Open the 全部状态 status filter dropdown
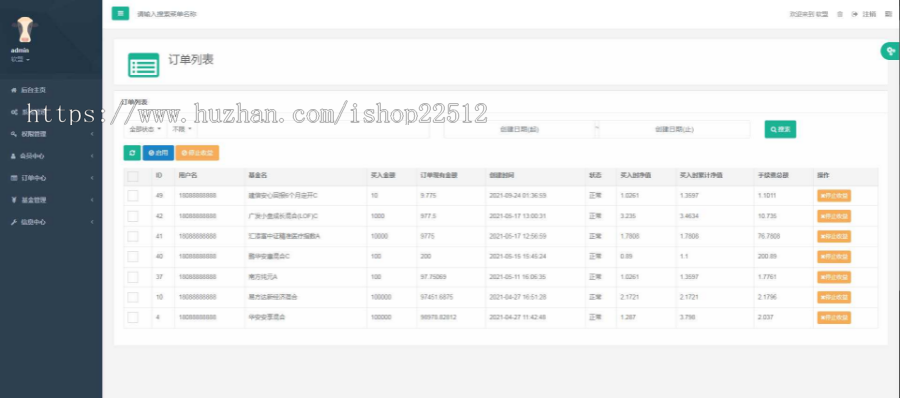The height and width of the screenshot is (398, 900). click(x=145, y=129)
